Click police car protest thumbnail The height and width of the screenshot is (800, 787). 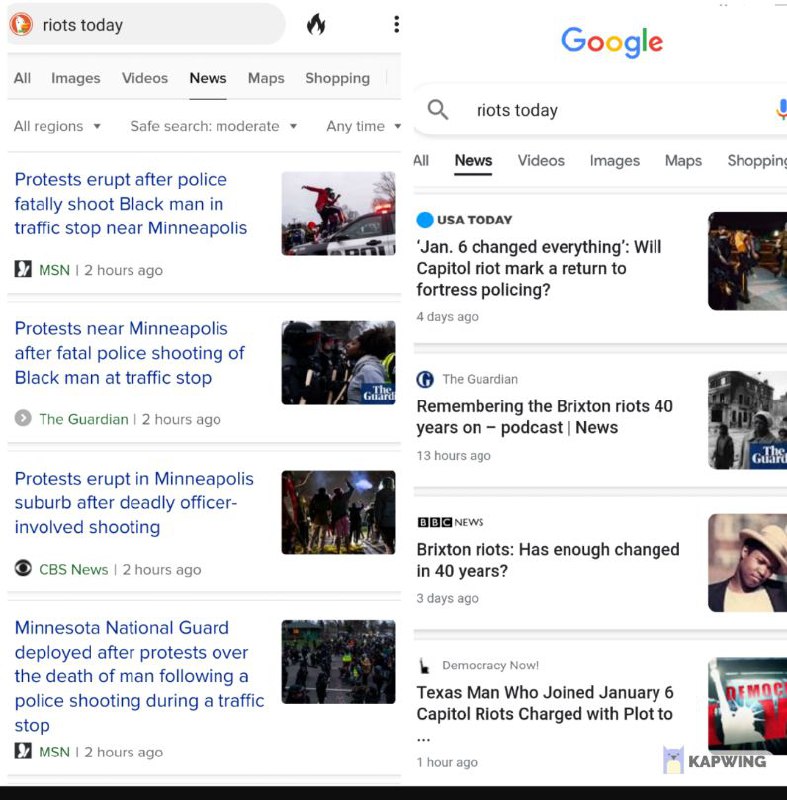point(338,213)
